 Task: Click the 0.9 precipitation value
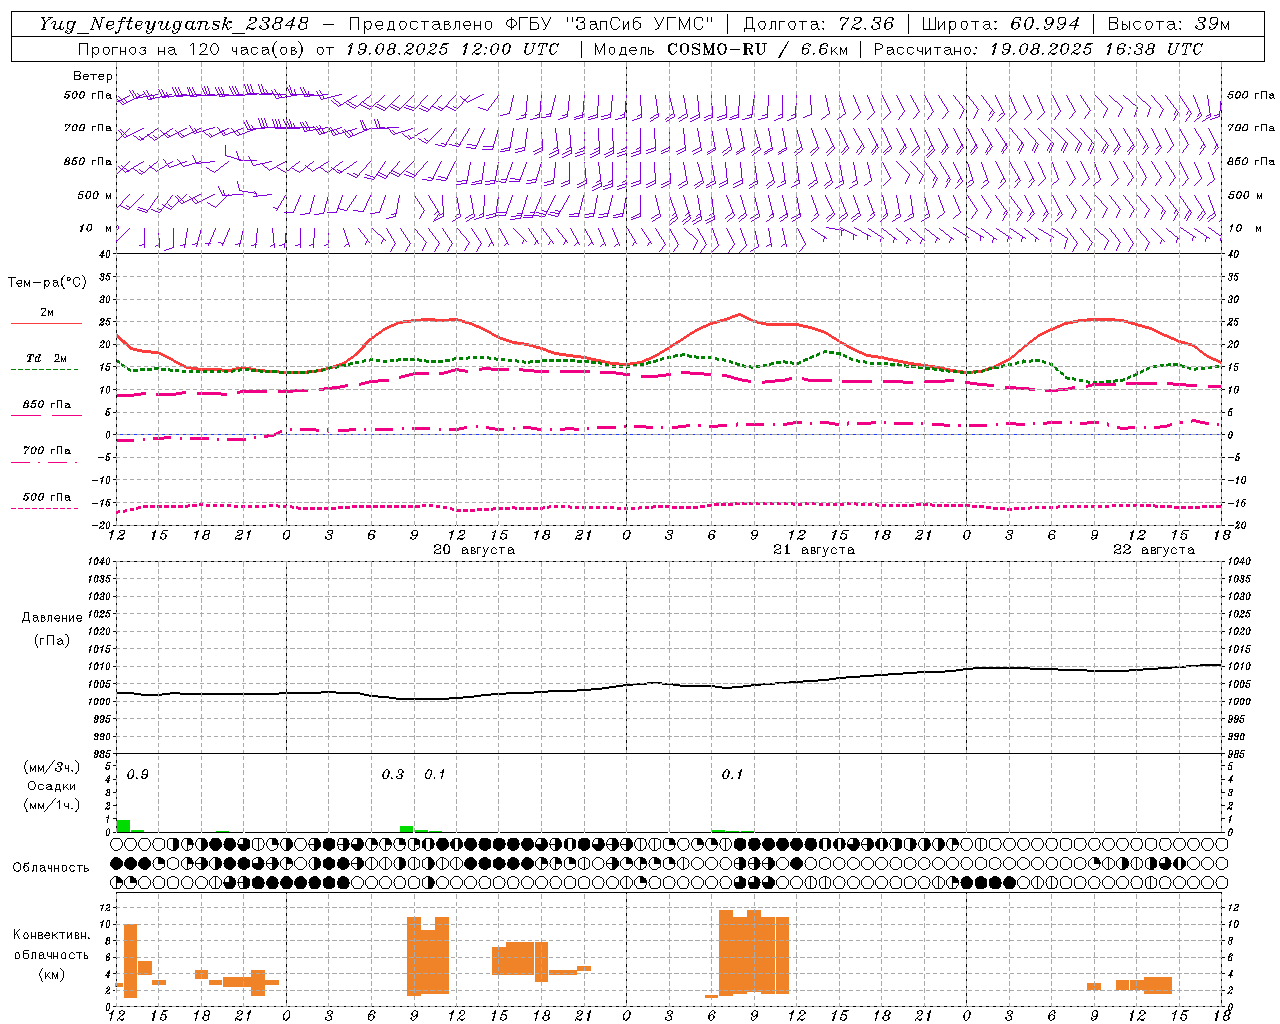pyautogui.click(x=138, y=775)
